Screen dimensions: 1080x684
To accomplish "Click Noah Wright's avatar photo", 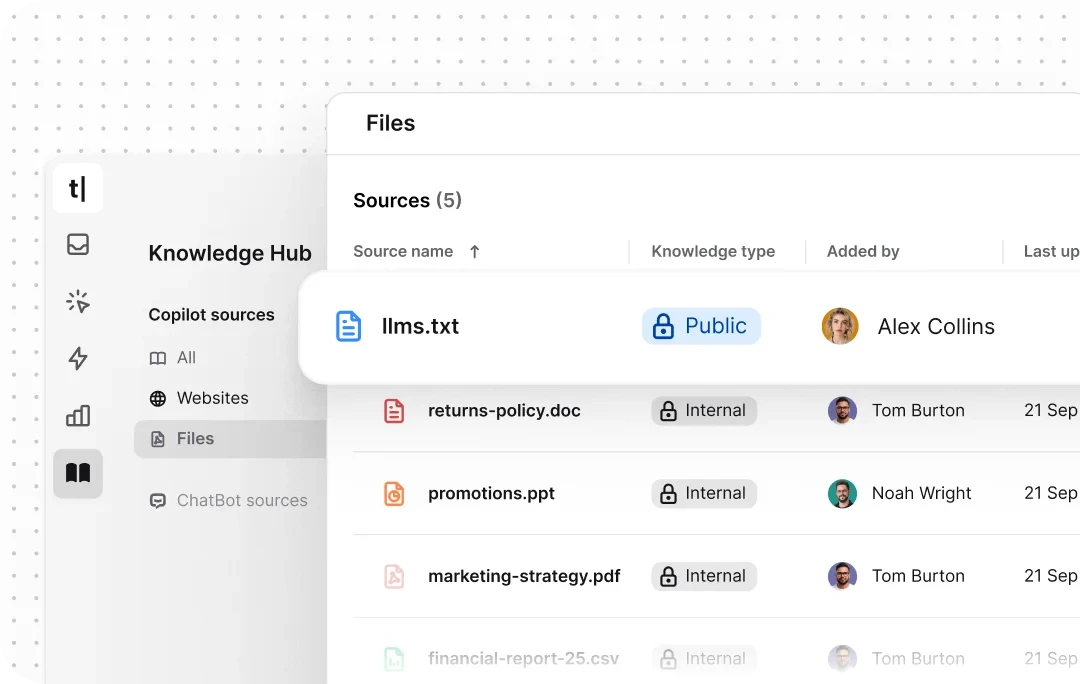I will [843, 493].
